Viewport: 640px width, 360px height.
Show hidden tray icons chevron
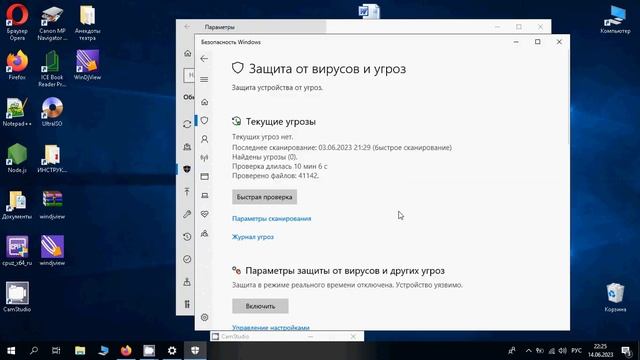tap(529, 351)
